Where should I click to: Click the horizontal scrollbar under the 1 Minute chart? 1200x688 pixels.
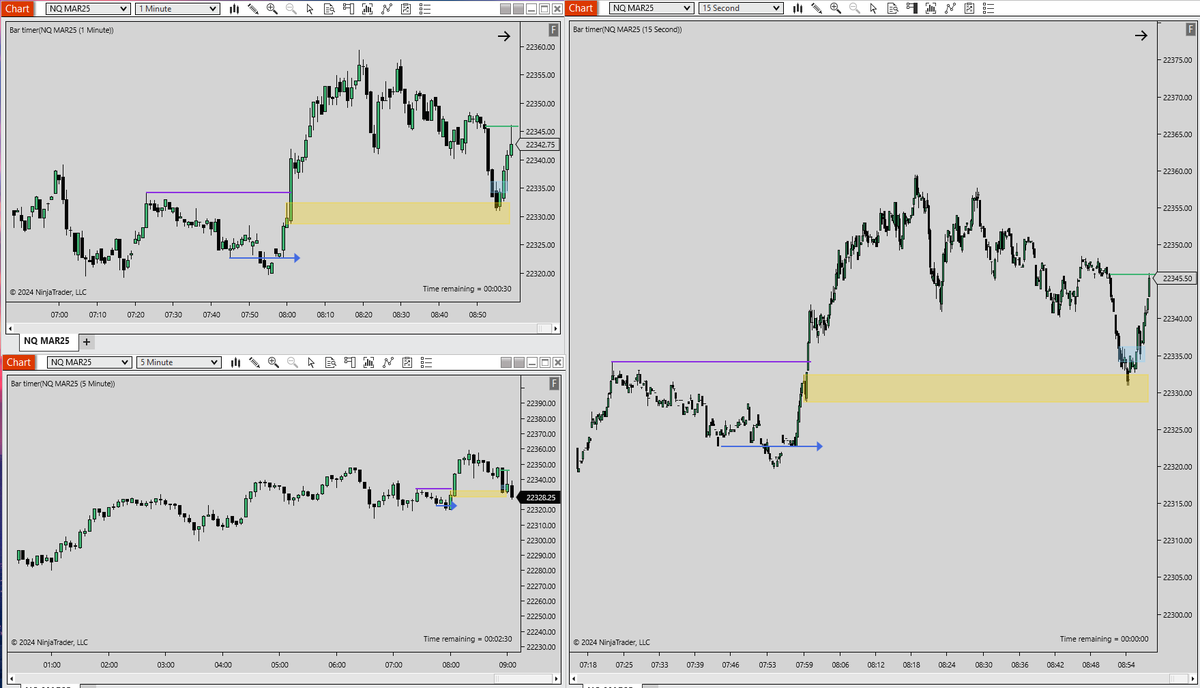[x=280, y=327]
